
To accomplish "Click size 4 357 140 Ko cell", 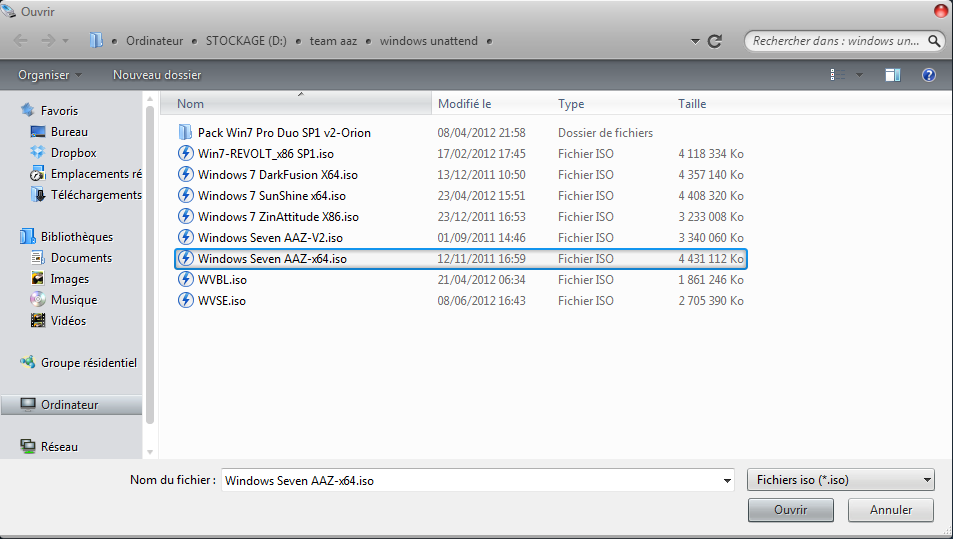I will point(711,175).
